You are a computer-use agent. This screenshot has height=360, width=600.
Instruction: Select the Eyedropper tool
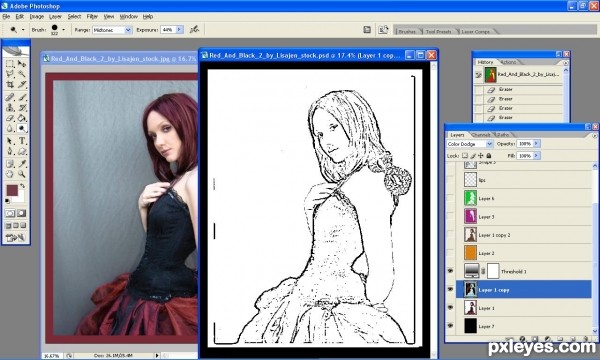click(x=22, y=164)
